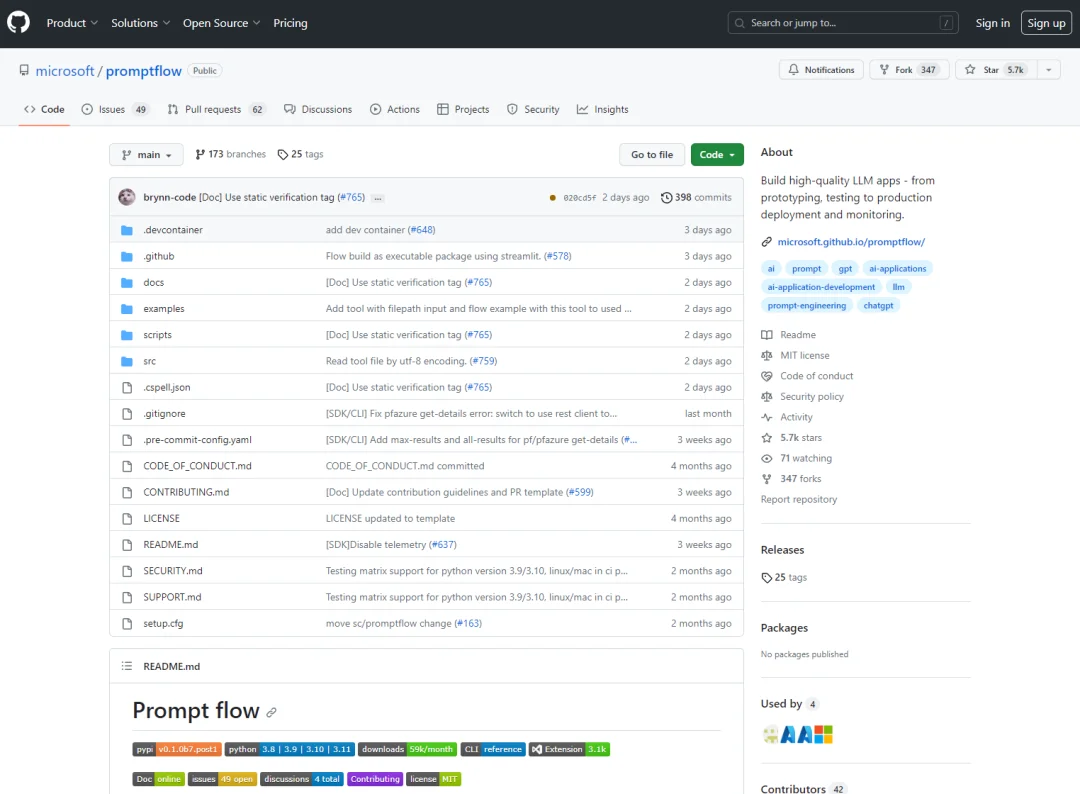
Task: Click the bell icon in Notifications
Action: 793,70
